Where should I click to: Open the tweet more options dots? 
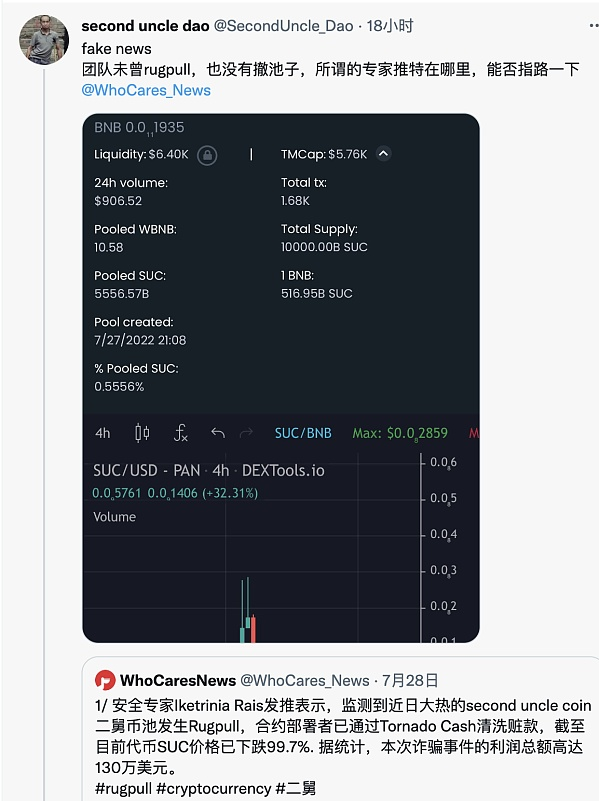click(594, 25)
